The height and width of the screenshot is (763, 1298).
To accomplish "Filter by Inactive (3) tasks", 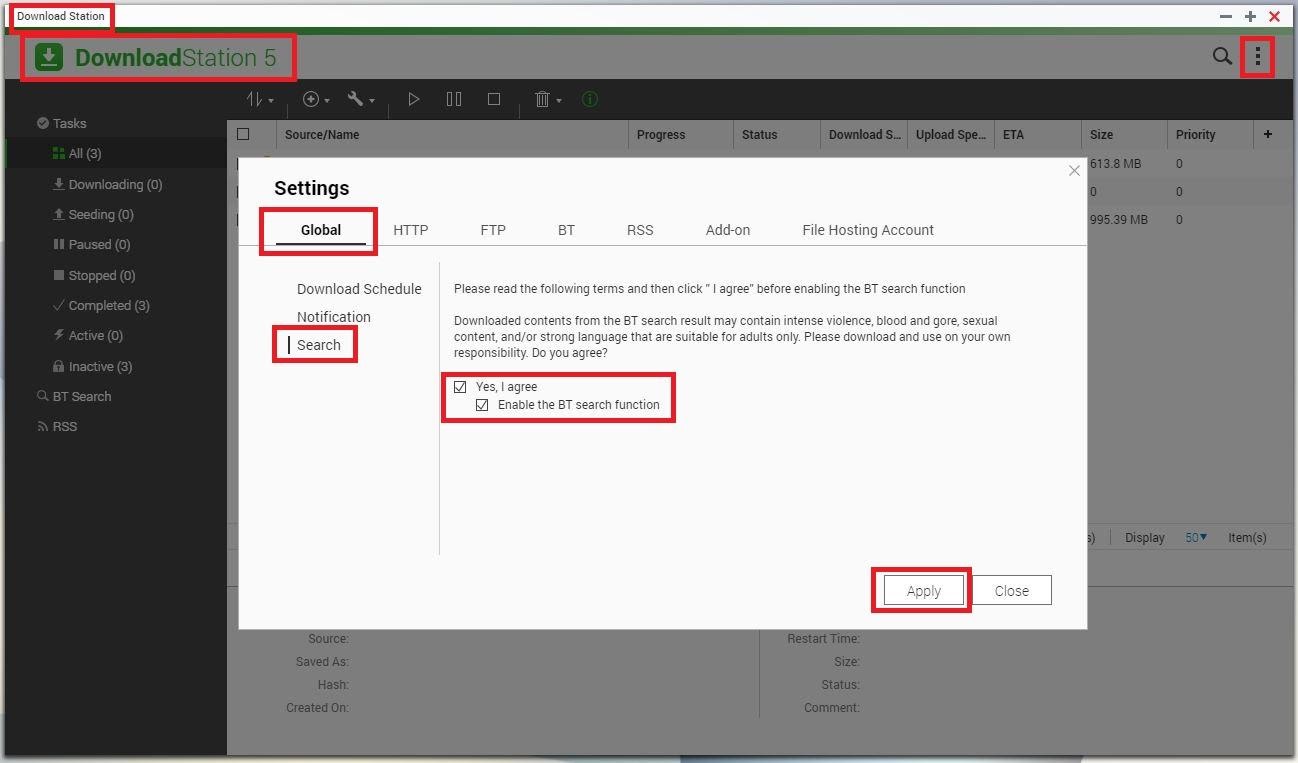I will [92, 366].
